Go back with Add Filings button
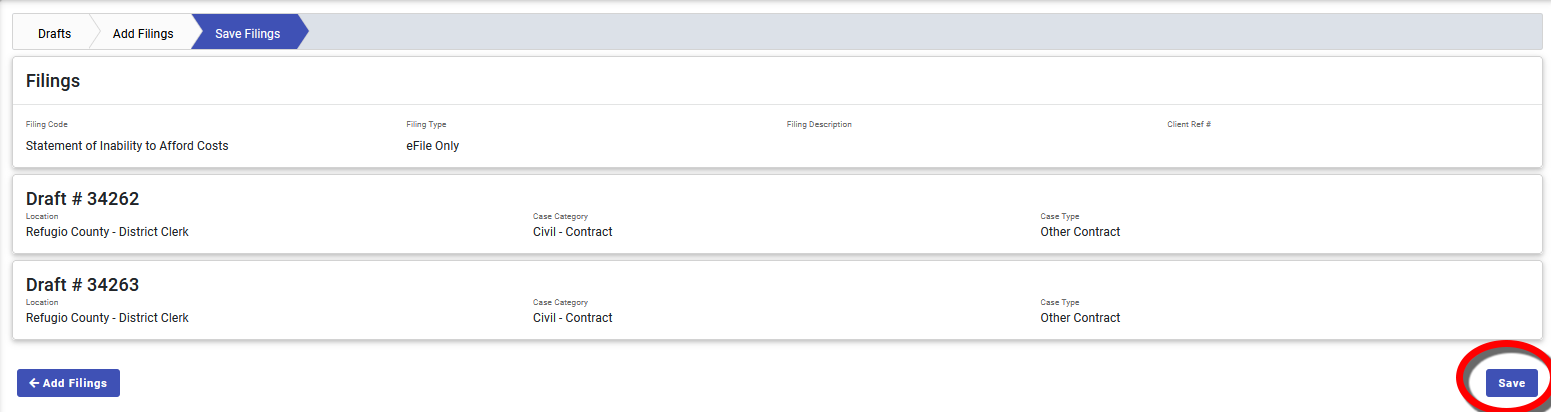 pos(68,383)
